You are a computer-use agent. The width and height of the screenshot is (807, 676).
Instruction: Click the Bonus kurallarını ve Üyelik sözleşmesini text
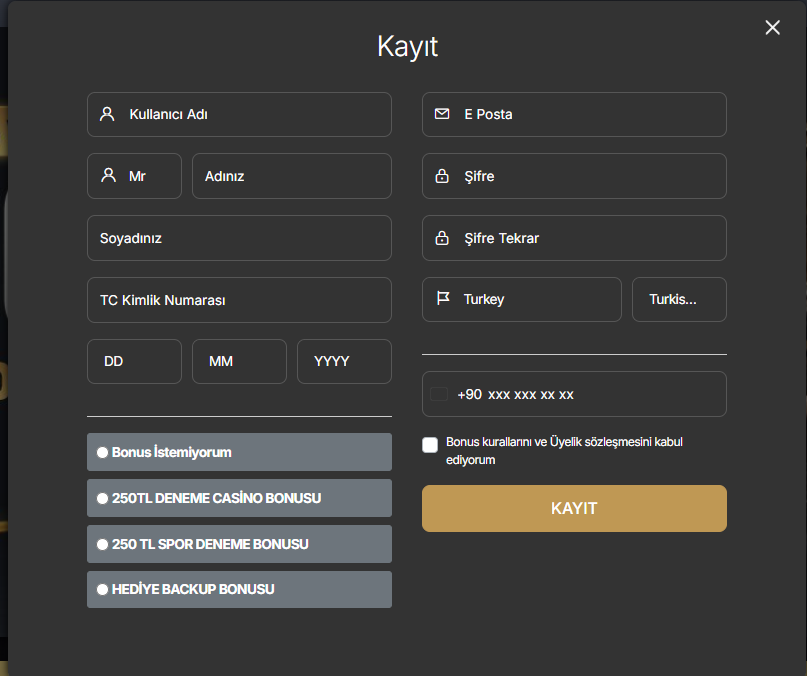coord(564,450)
